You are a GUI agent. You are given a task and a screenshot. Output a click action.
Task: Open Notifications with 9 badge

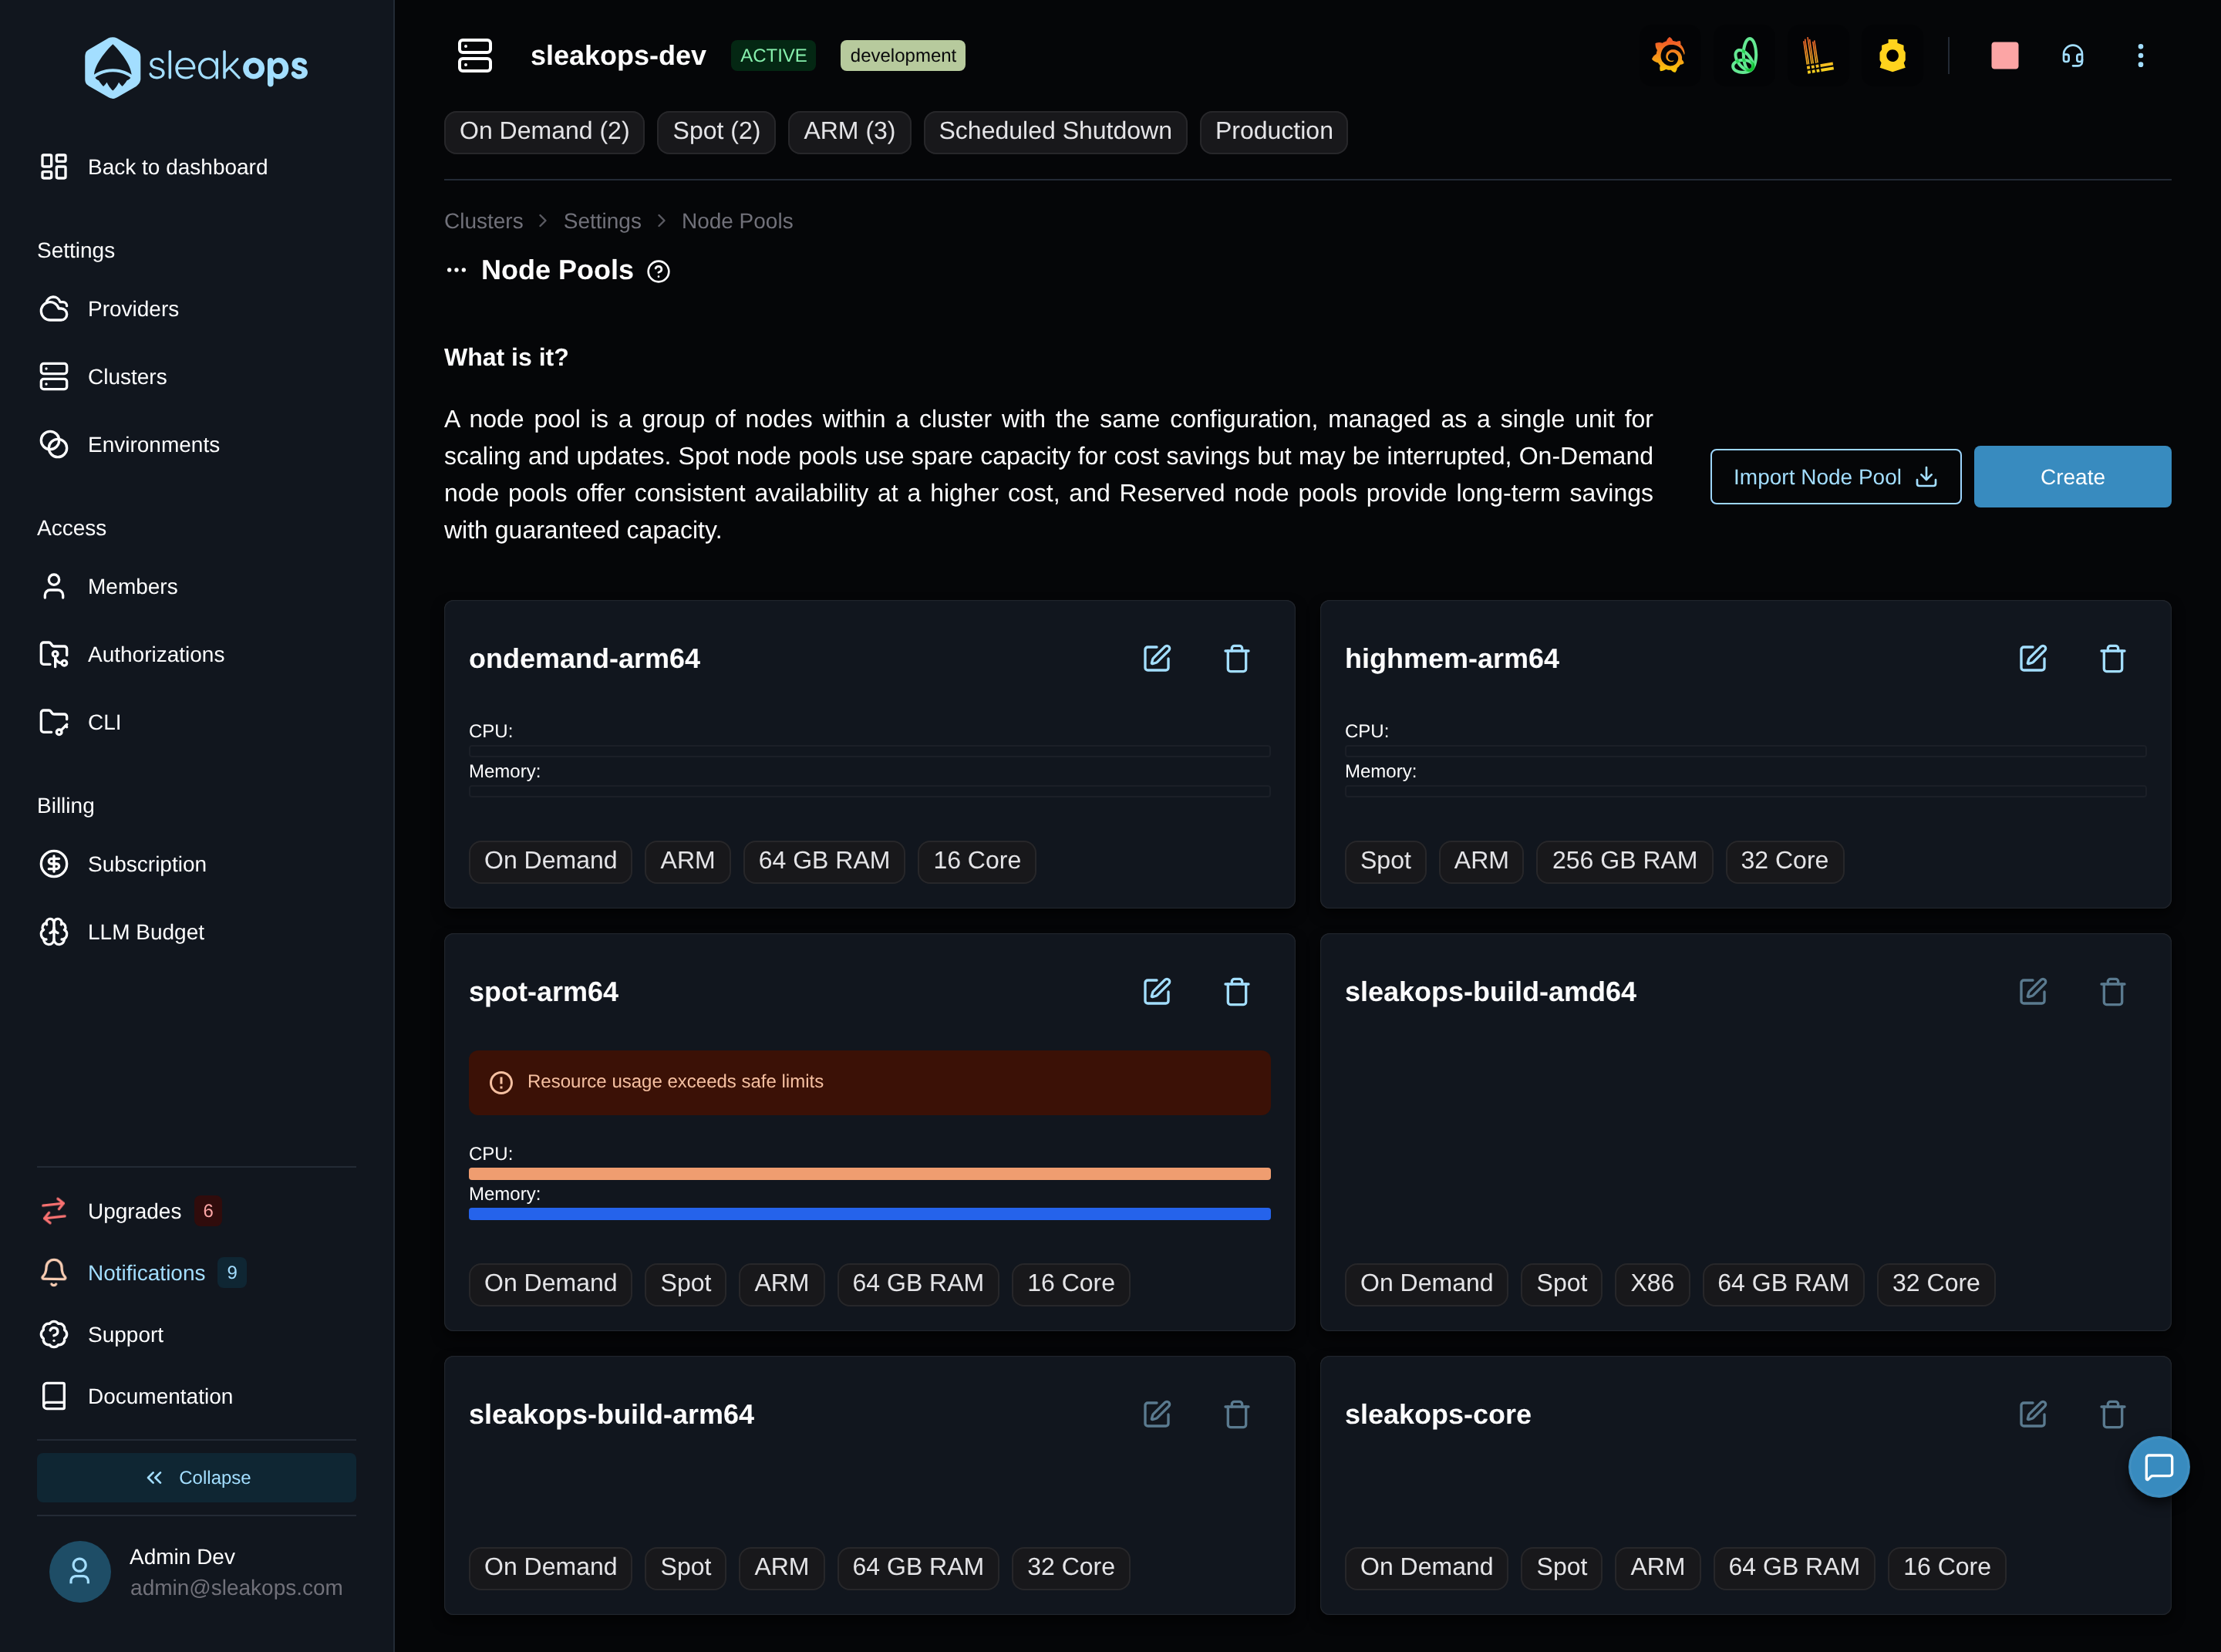[143, 1273]
